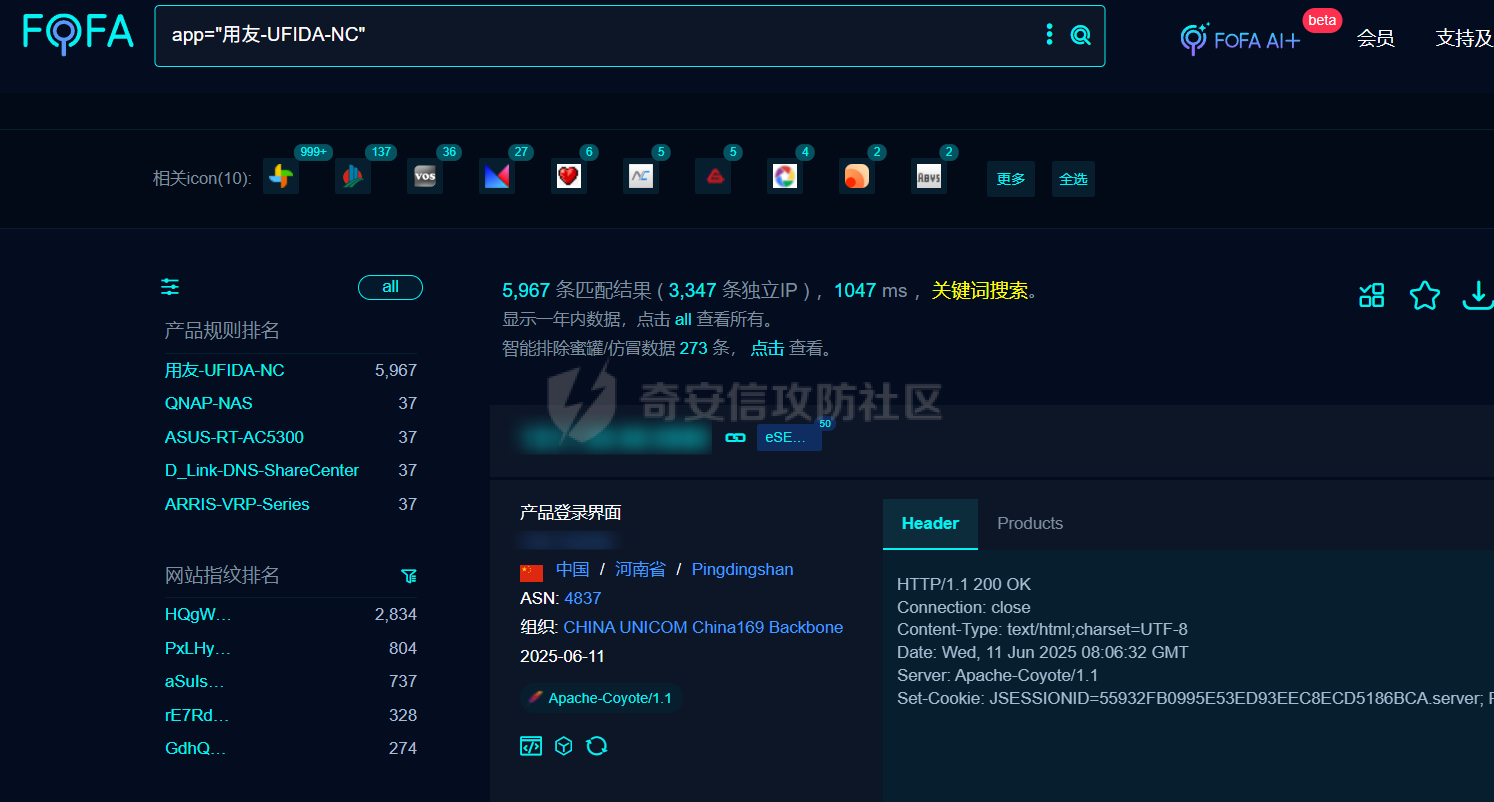Select pinwheel icon with 999+ badge
This screenshot has width=1494, height=802.
point(281,177)
